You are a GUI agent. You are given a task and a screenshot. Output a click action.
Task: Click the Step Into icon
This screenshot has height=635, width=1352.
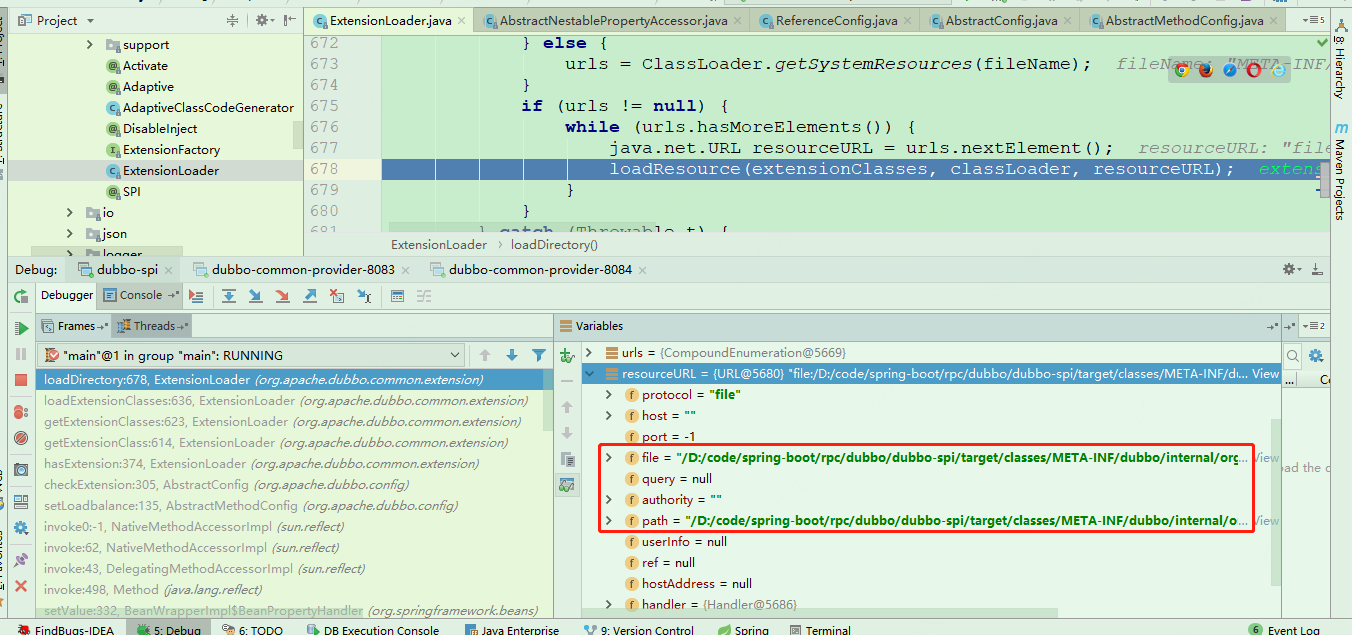[256, 296]
